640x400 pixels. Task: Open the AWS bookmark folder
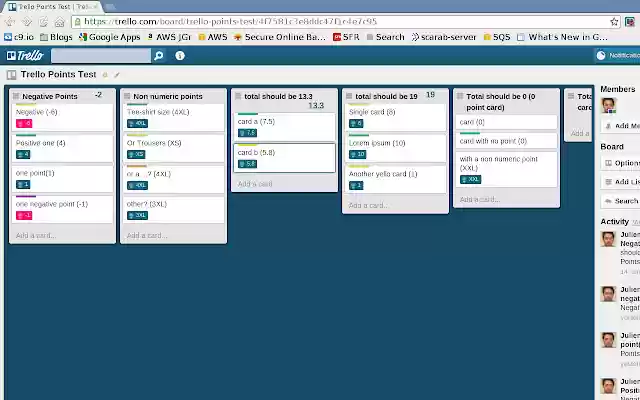coord(212,37)
